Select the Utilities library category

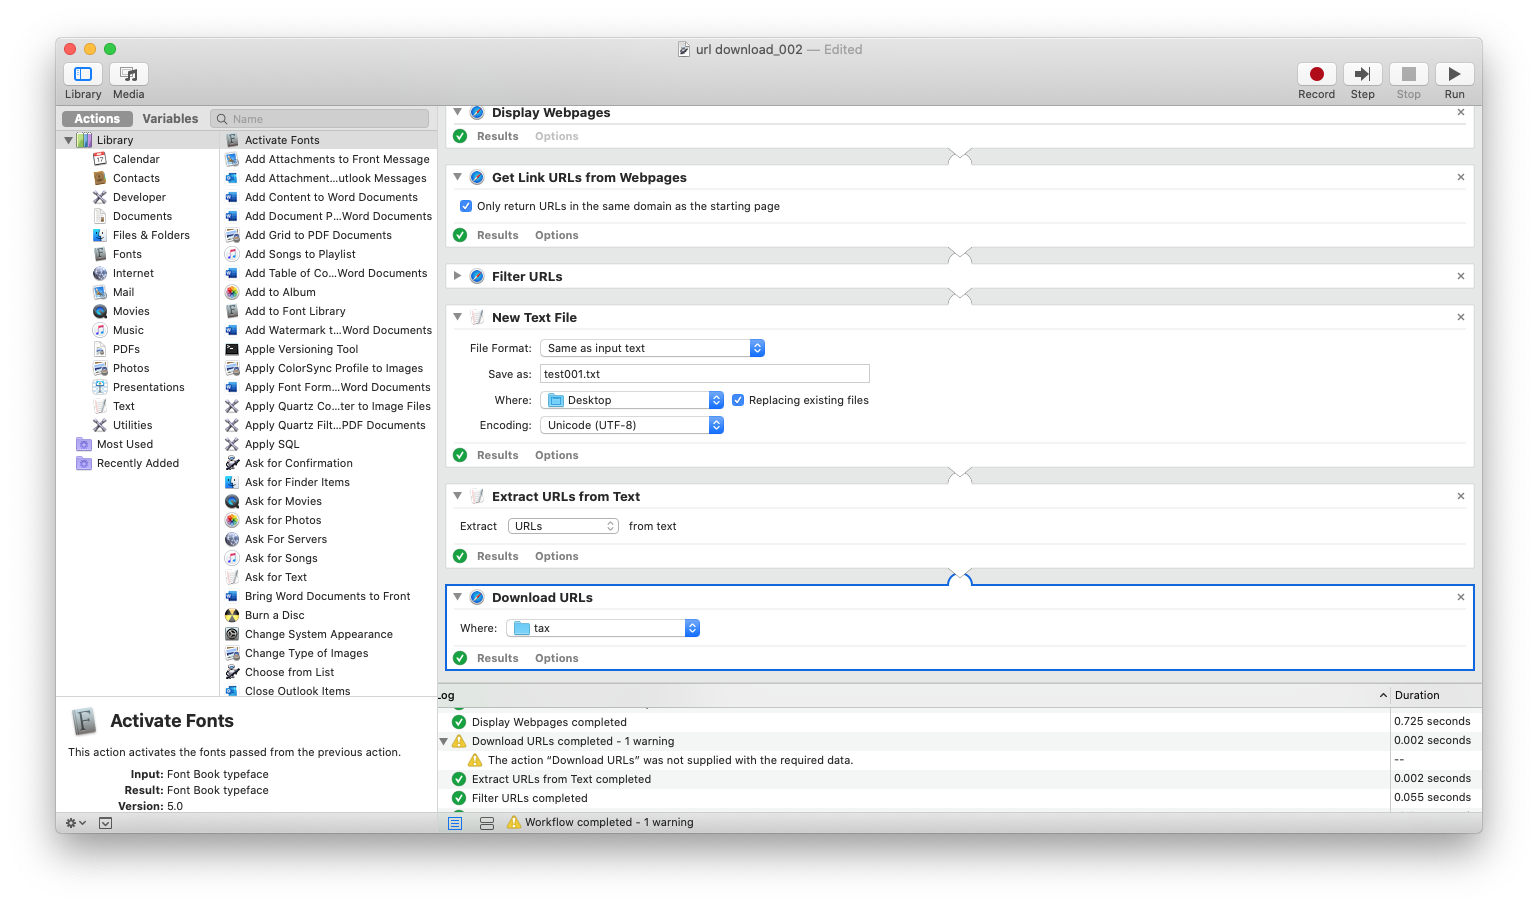(x=132, y=425)
